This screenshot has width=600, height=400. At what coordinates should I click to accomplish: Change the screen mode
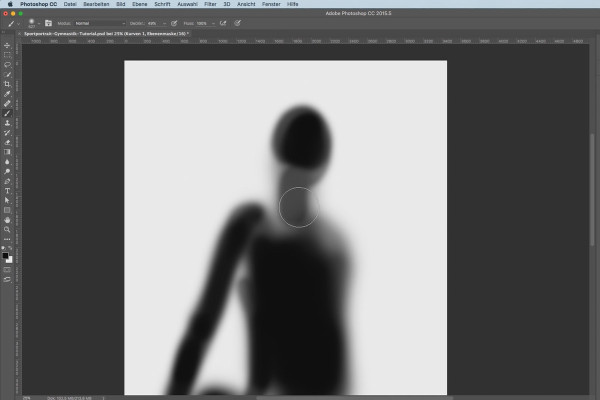coord(7,279)
